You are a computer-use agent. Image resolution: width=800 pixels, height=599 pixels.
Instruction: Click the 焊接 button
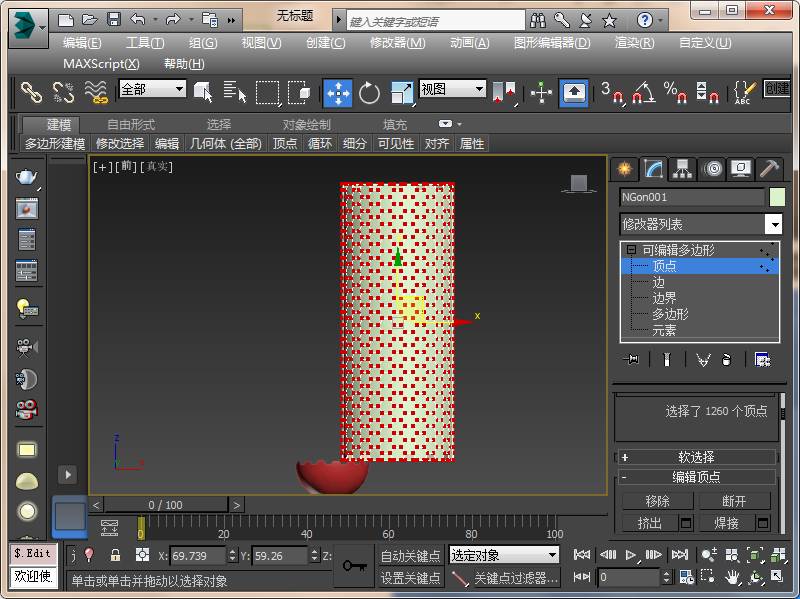pos(727,523)
